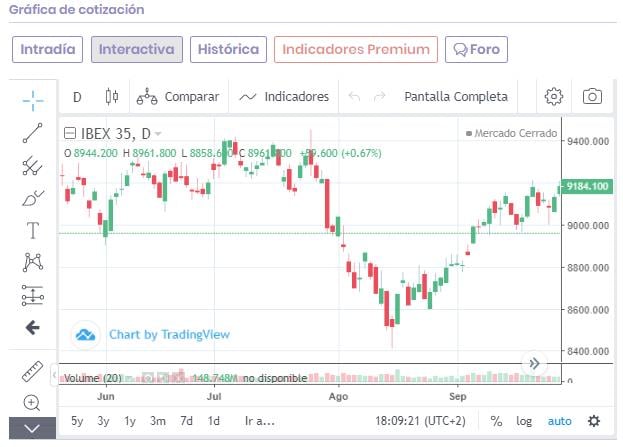Toggle log scale mode
This screenshot has height=447, width=623.
tap(524, 421)
